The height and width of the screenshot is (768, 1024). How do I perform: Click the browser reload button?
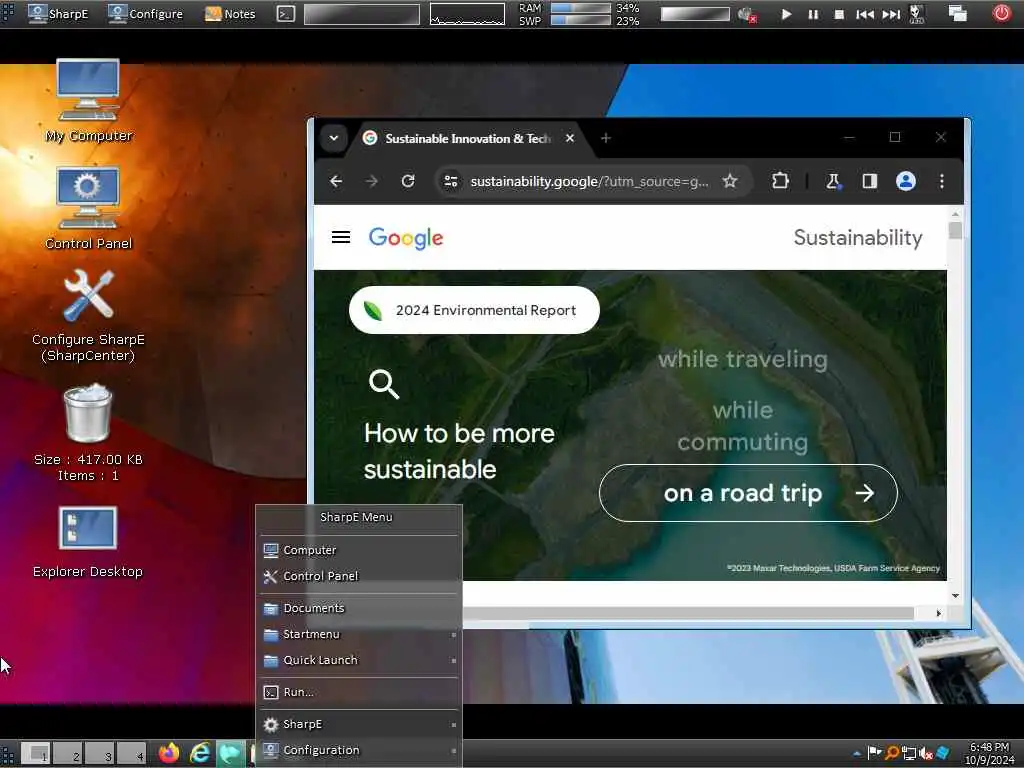tap(408, 181)
